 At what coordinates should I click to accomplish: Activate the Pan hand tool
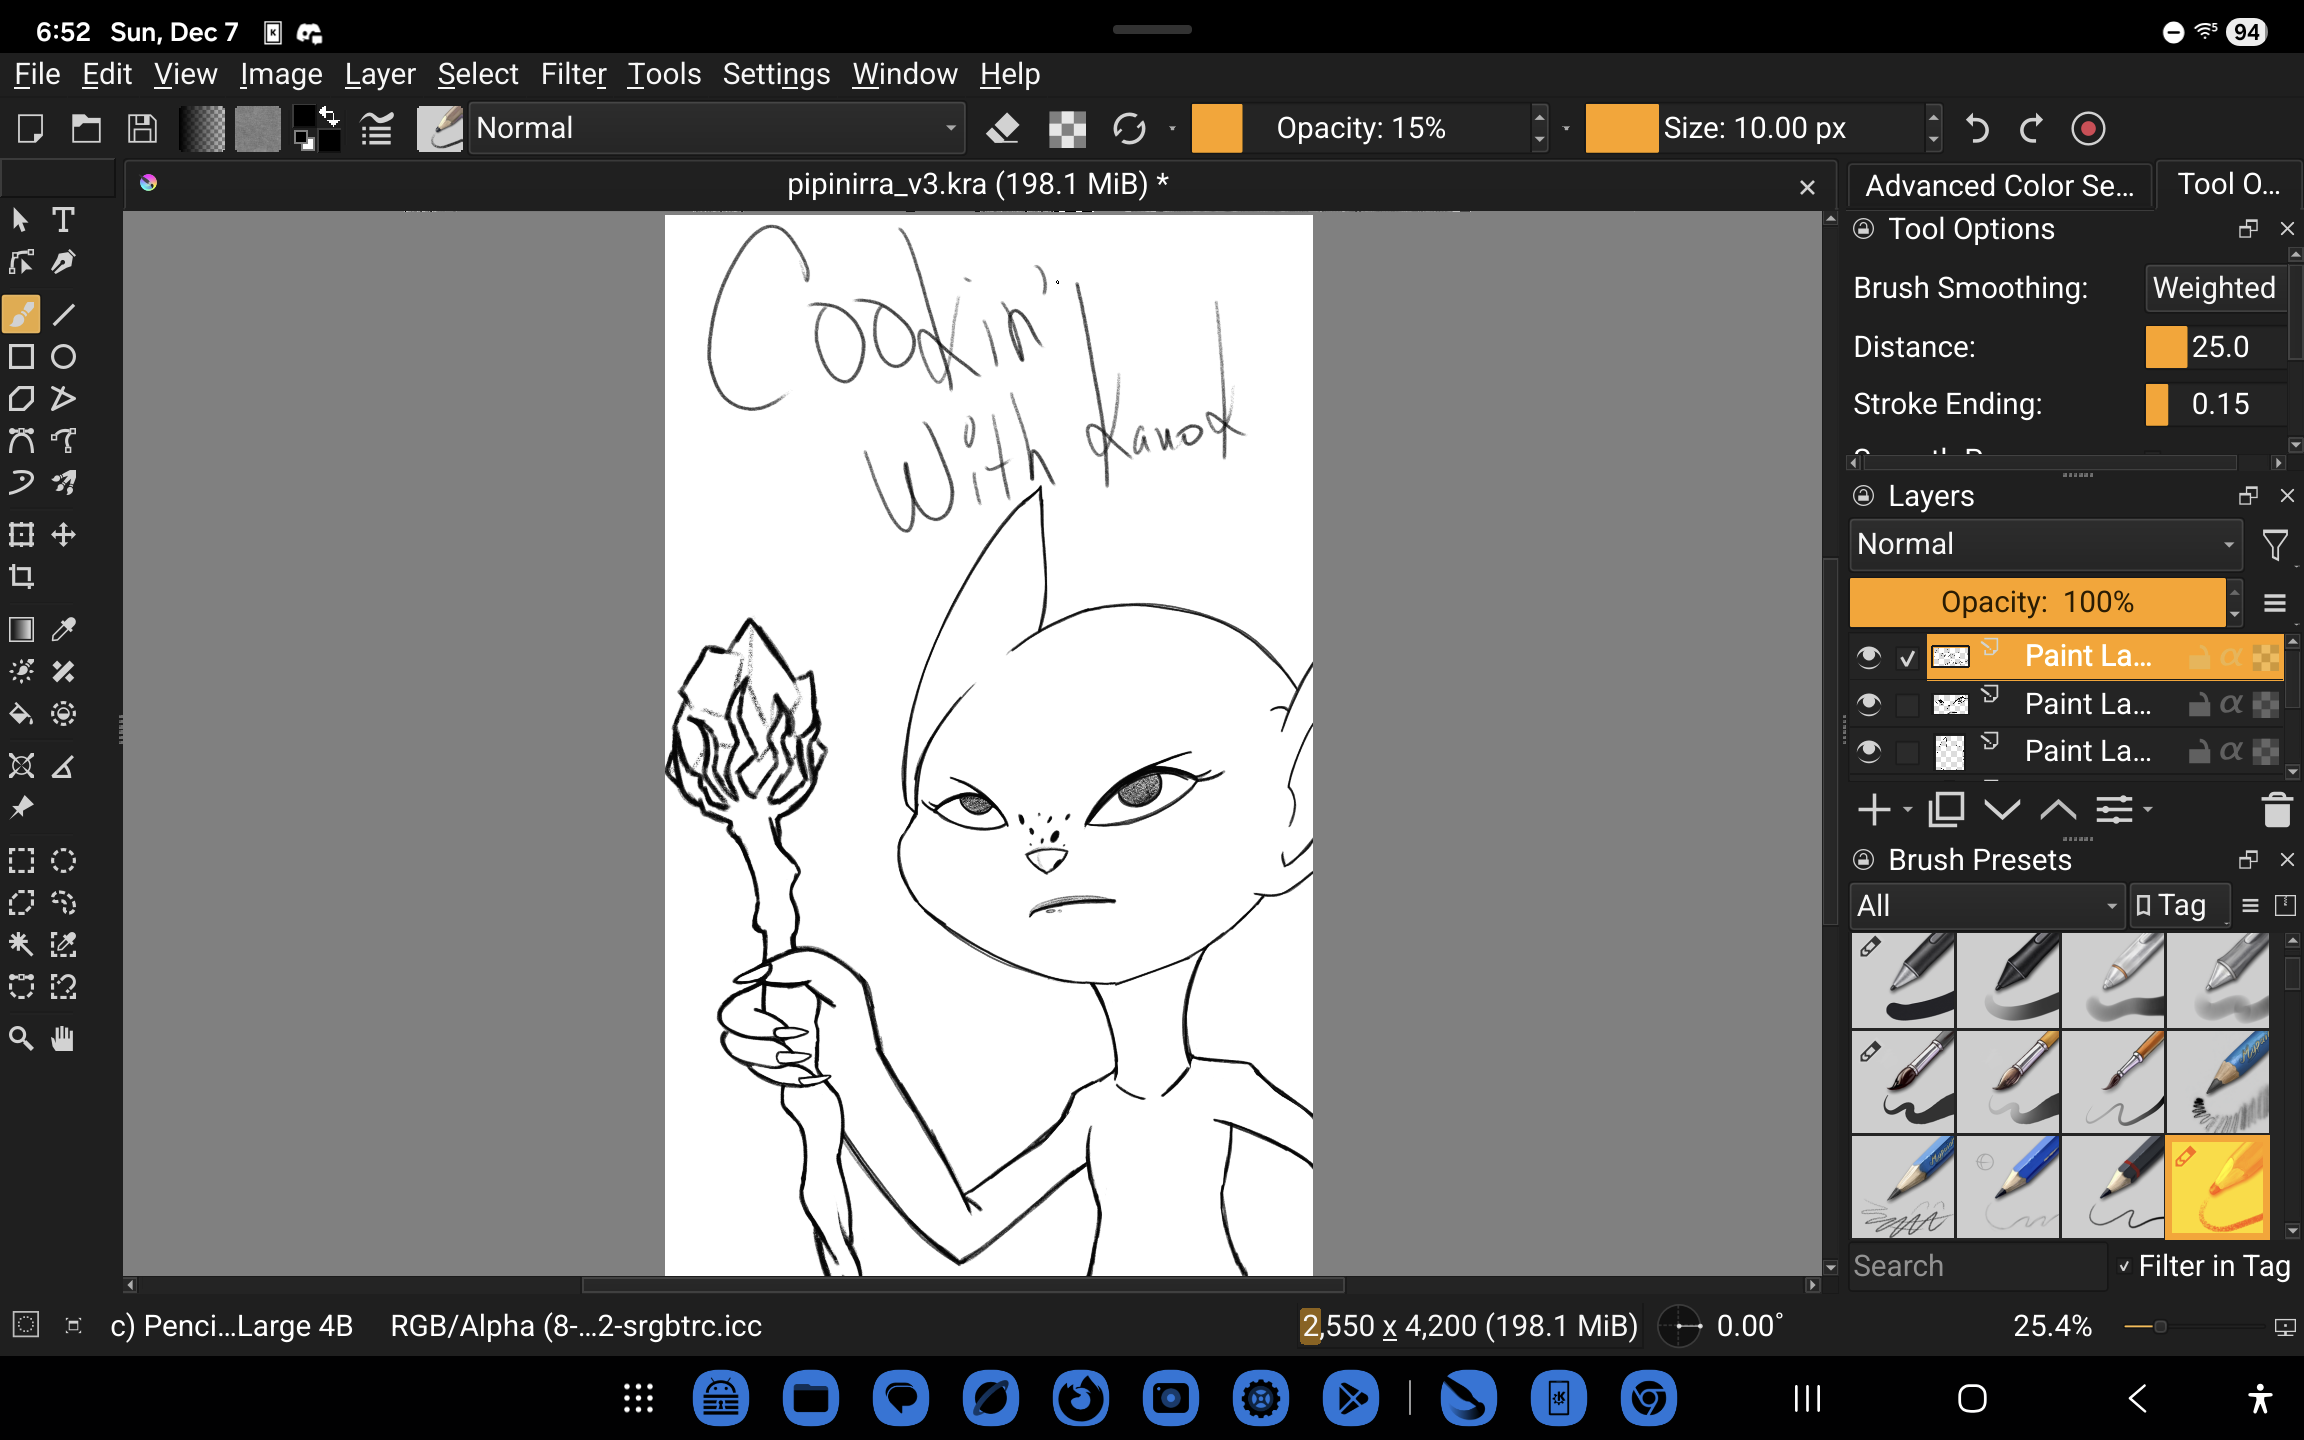click(x=63, y=1039)
